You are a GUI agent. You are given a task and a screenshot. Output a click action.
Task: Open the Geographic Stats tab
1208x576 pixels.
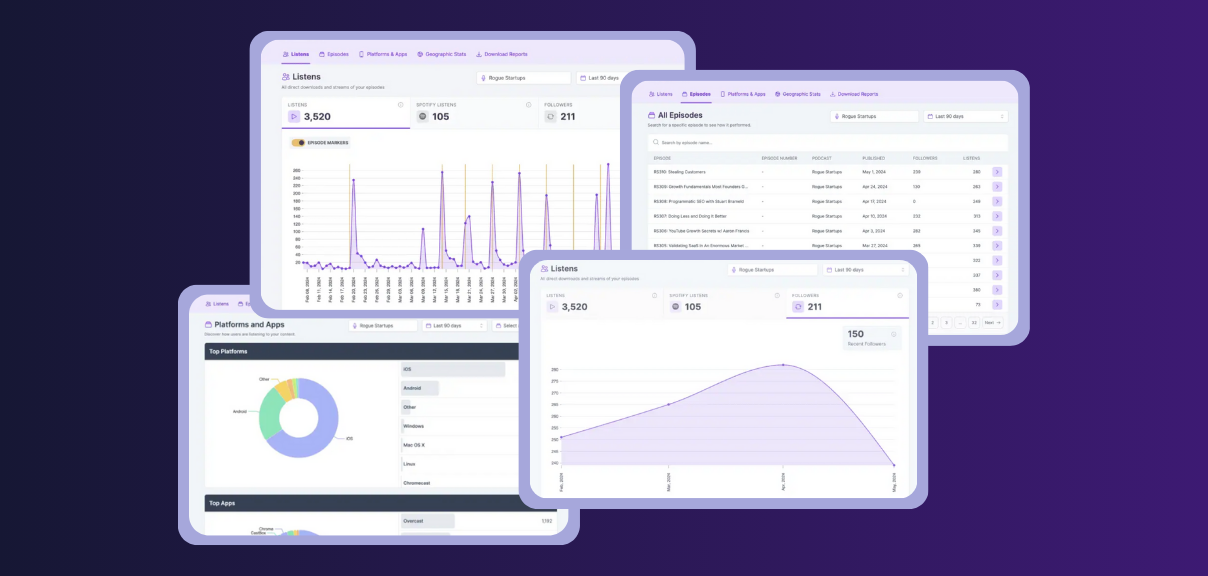(x=797, y=94)
